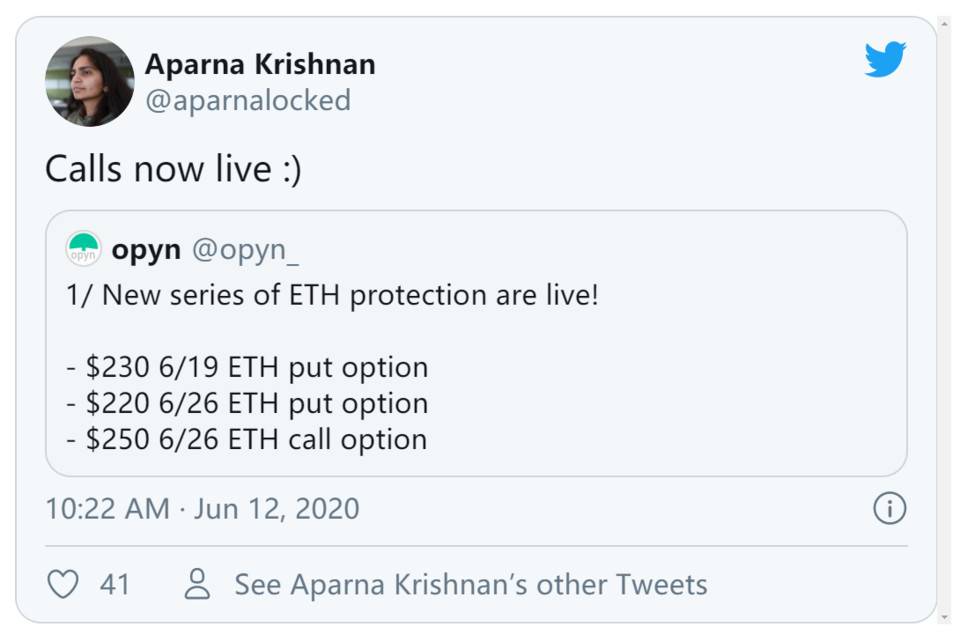Click the 41 likes count
Viewport: 960px width, 634px height.
click(x=115, y=584)
